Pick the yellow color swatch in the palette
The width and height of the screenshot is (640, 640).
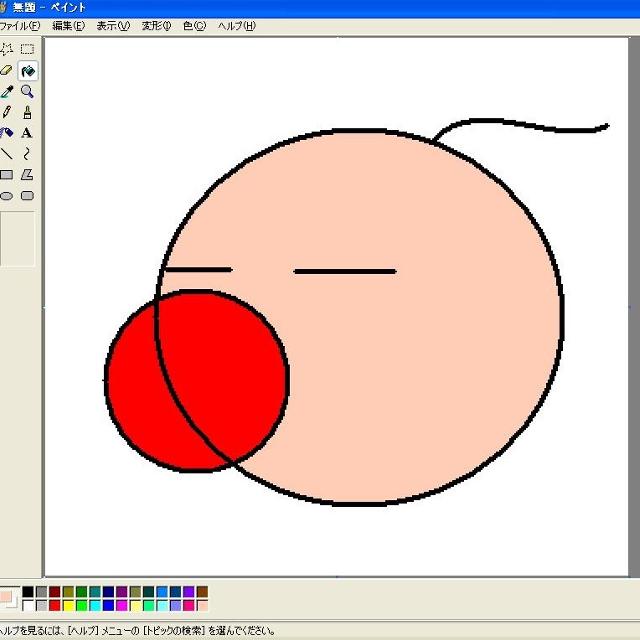(68, 605)
